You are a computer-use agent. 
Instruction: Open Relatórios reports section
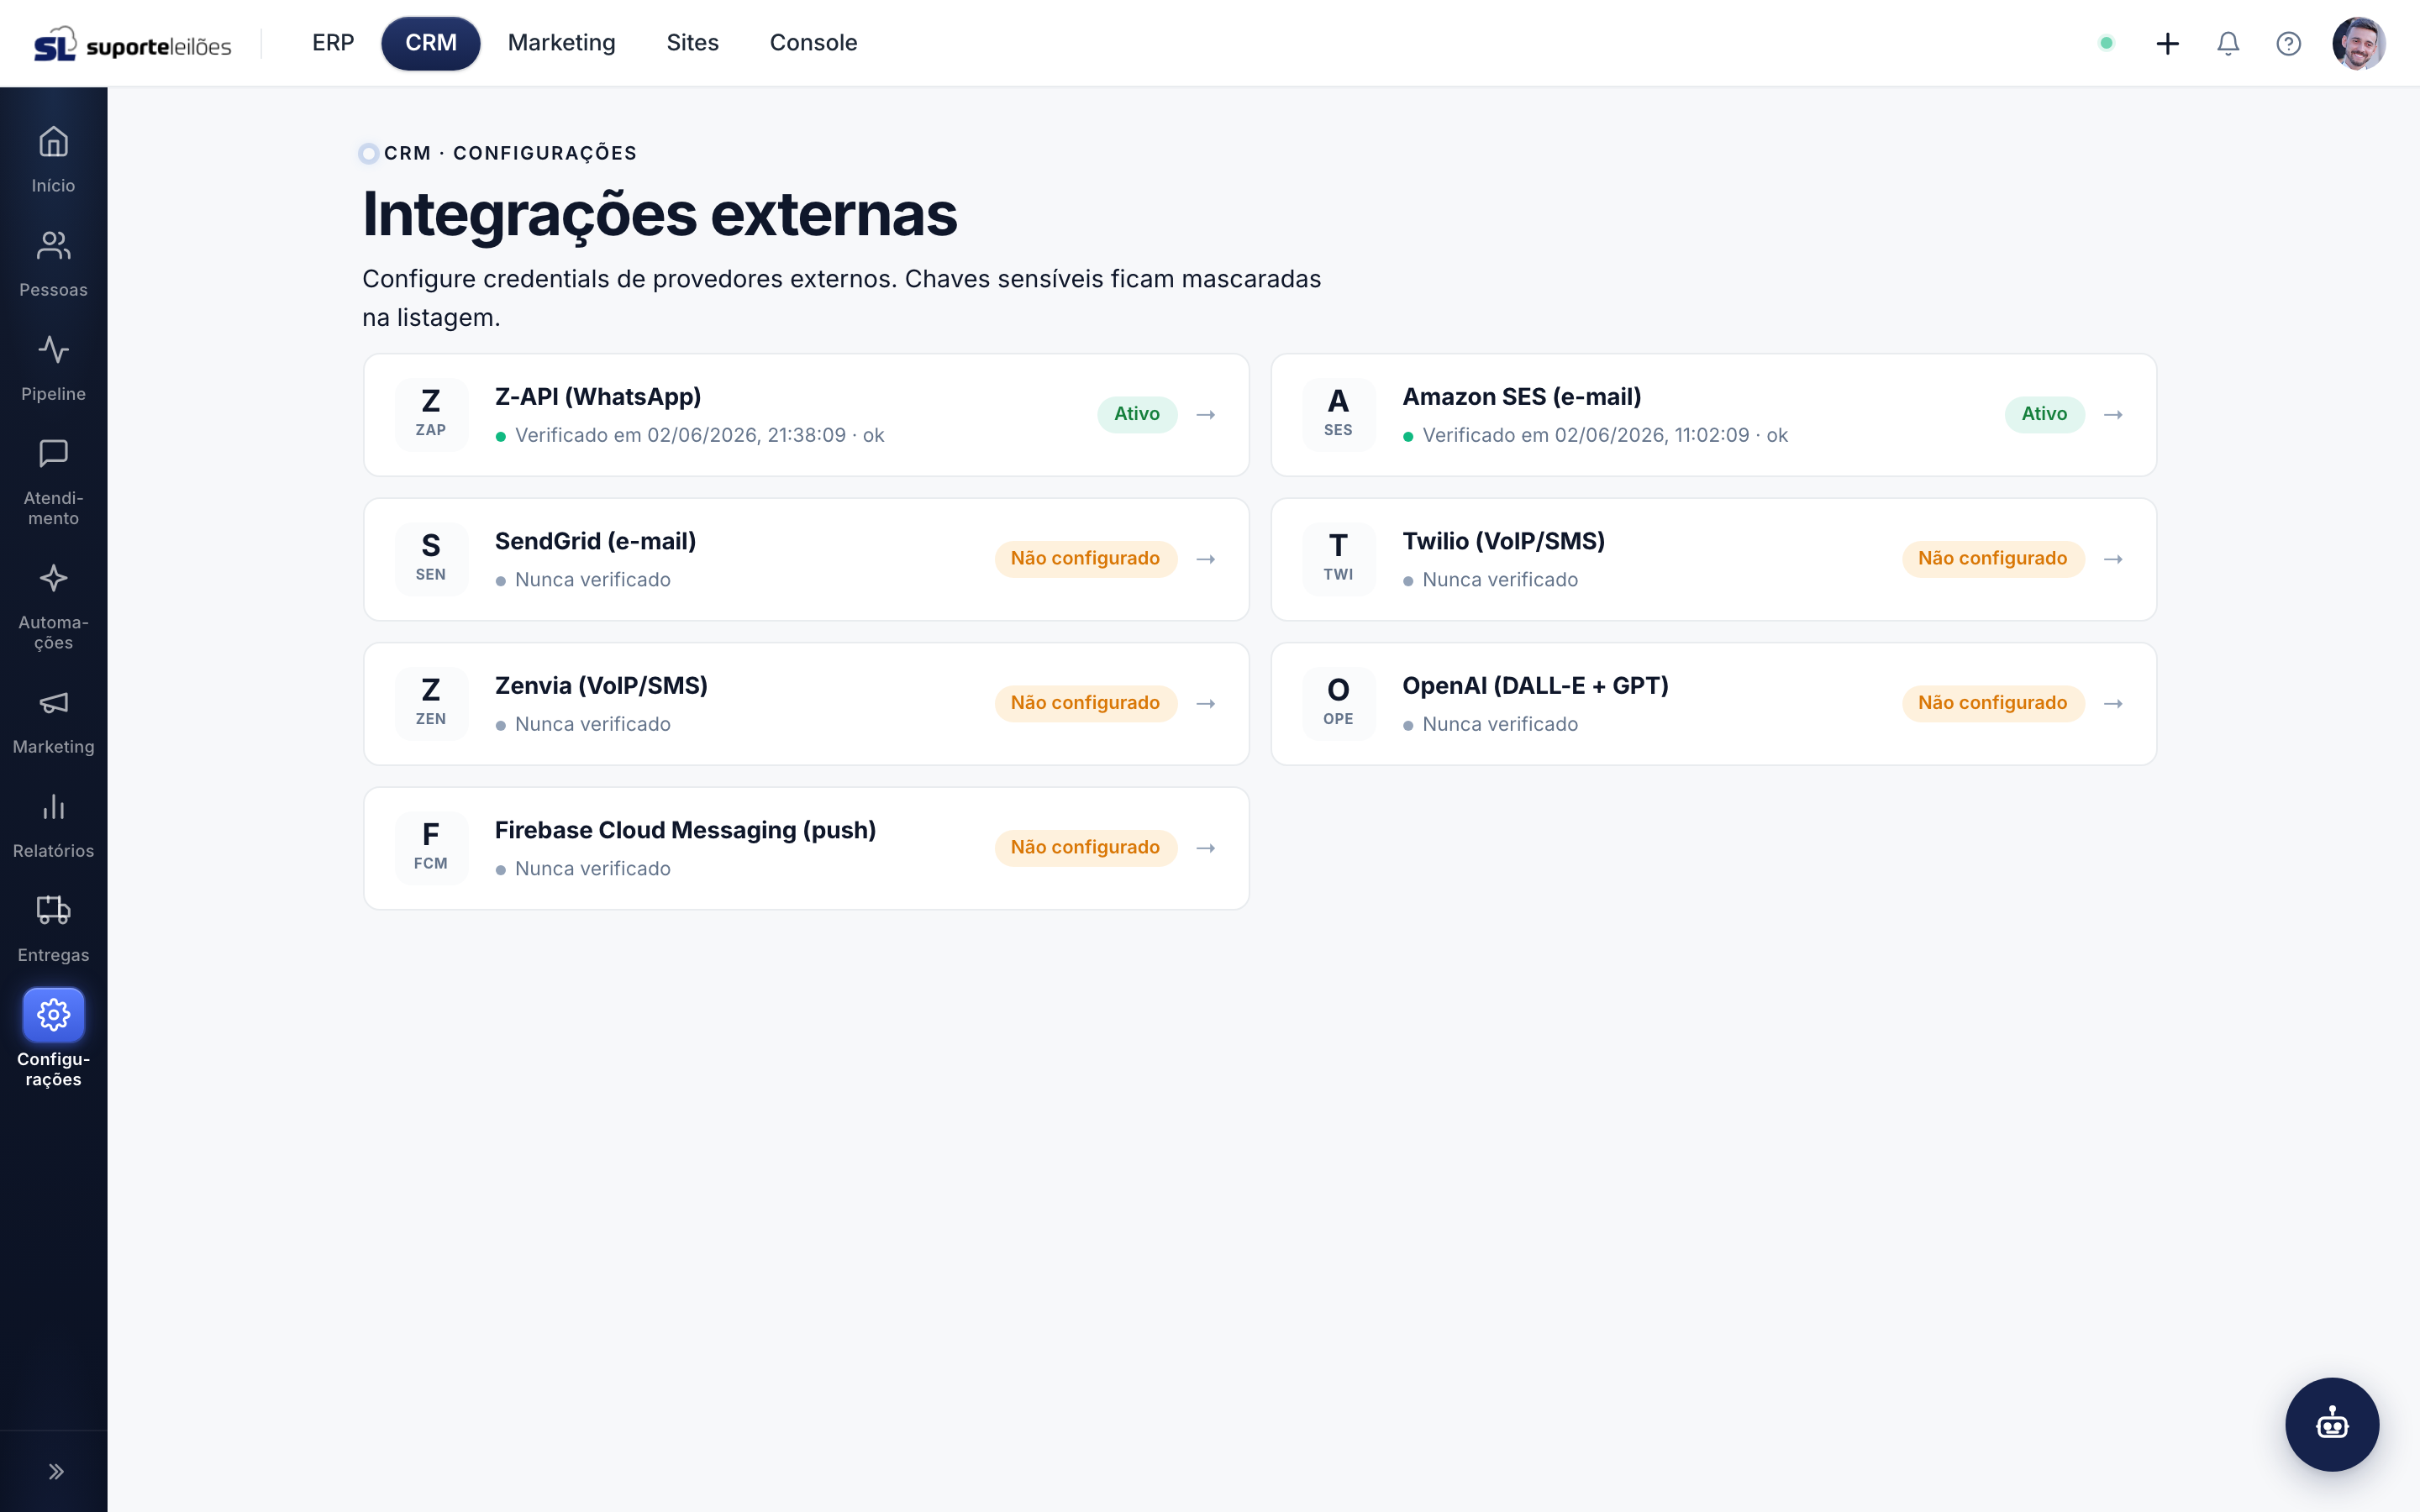pyautogui.click(x=53, y=824)
